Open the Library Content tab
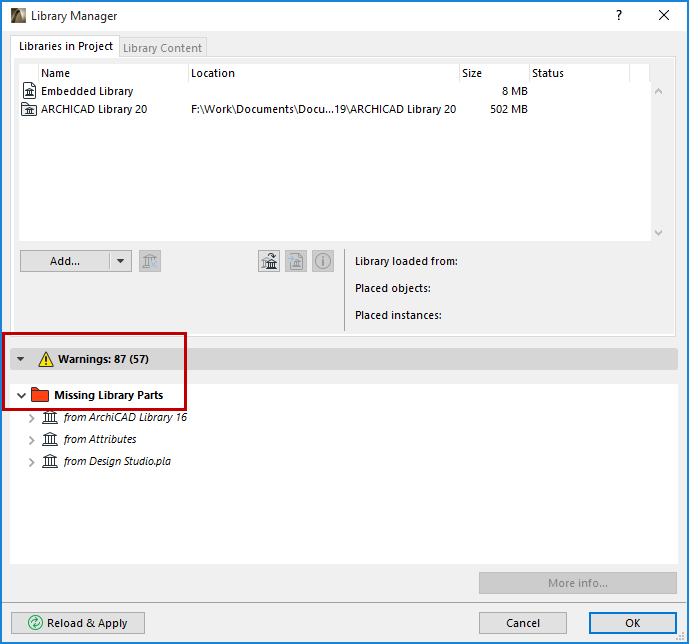 pos(163,48)
